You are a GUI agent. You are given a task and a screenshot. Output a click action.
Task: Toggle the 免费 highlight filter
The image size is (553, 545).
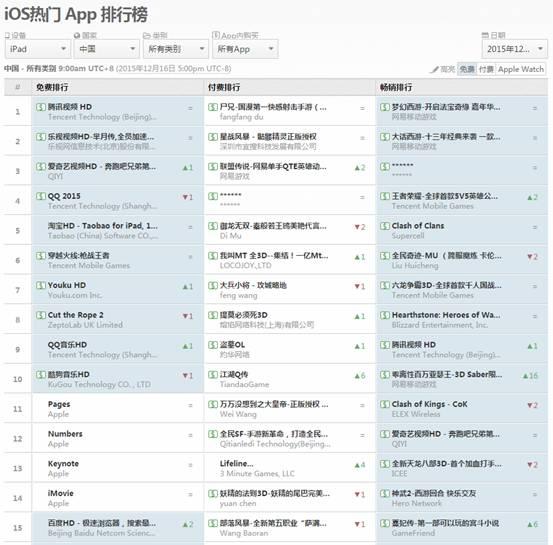pyautogui.click(x=467, y=69)
